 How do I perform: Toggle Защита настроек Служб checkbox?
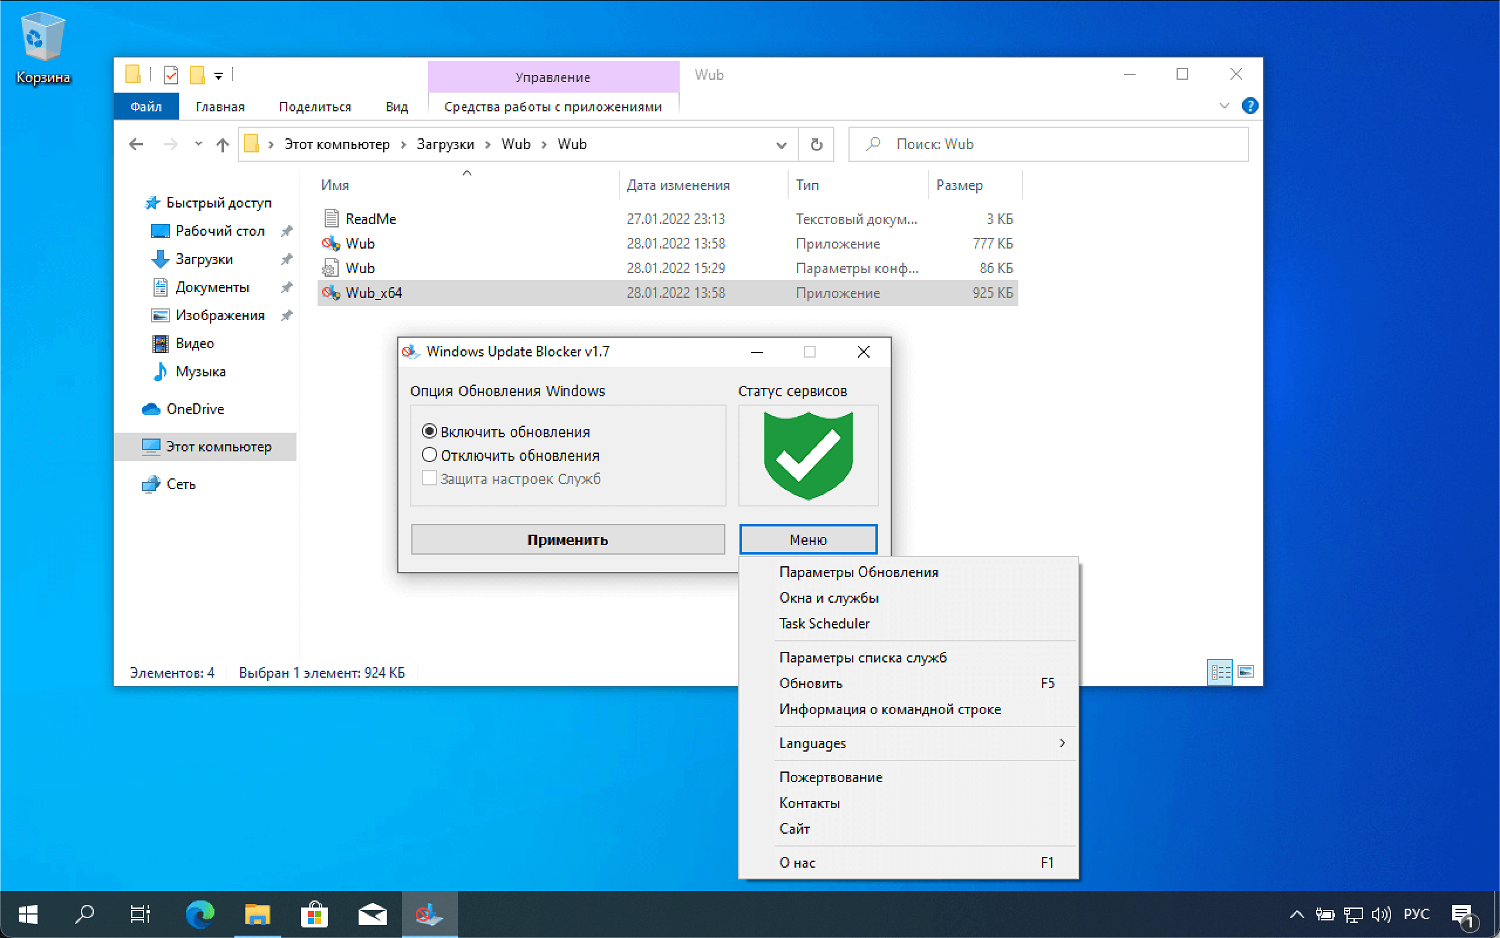pyautogui.click(x=429, y=478)
